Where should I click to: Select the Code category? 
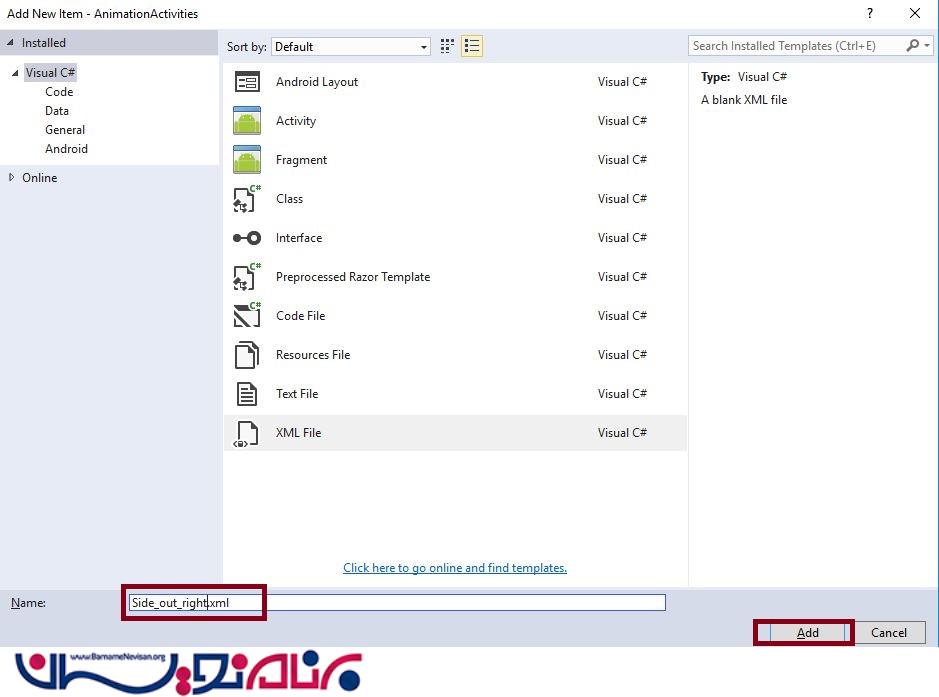point(59,92)
